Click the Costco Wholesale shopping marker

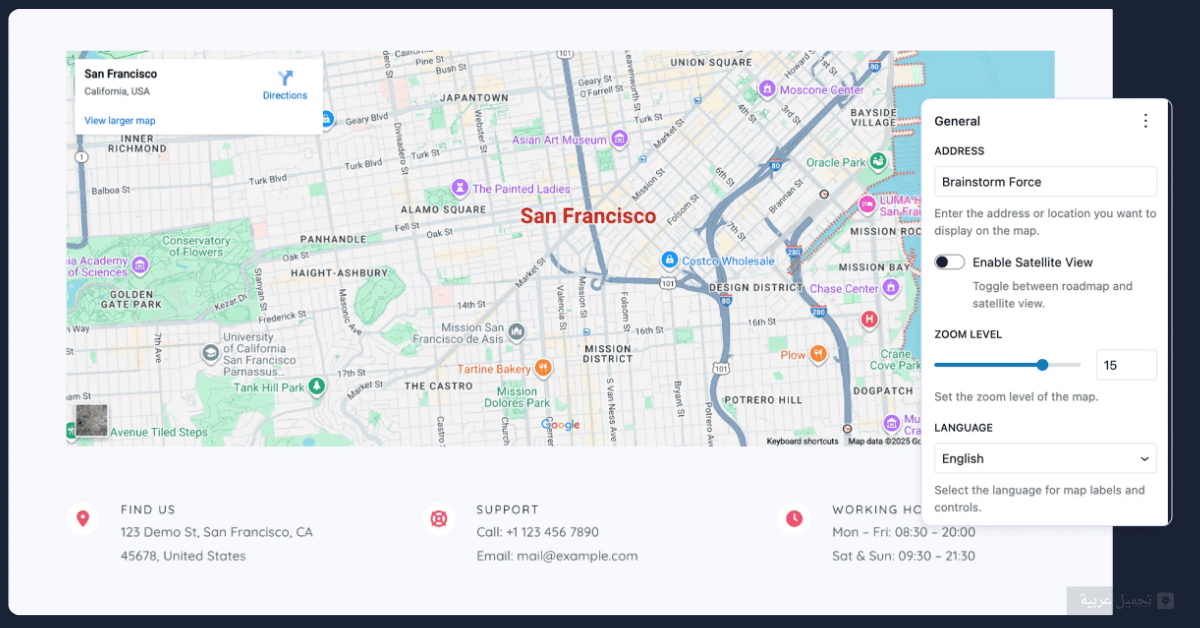tap(670, 260)
